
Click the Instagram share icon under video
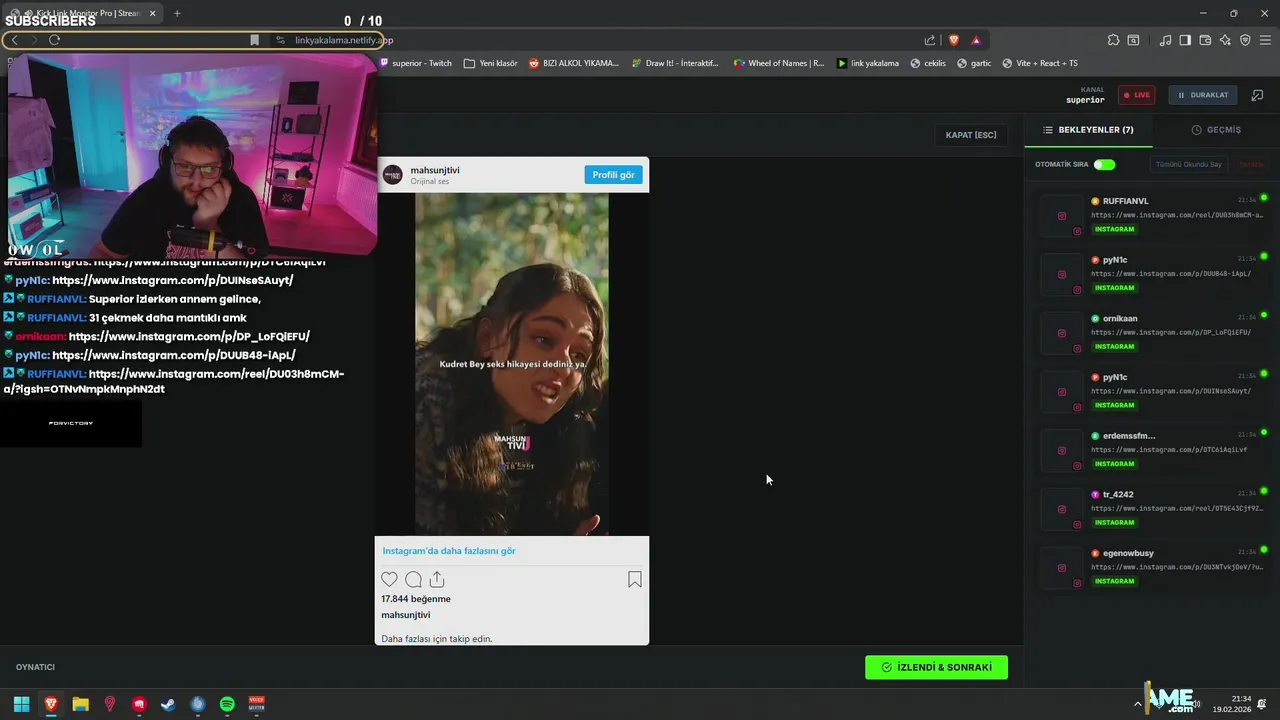(437, 579)
